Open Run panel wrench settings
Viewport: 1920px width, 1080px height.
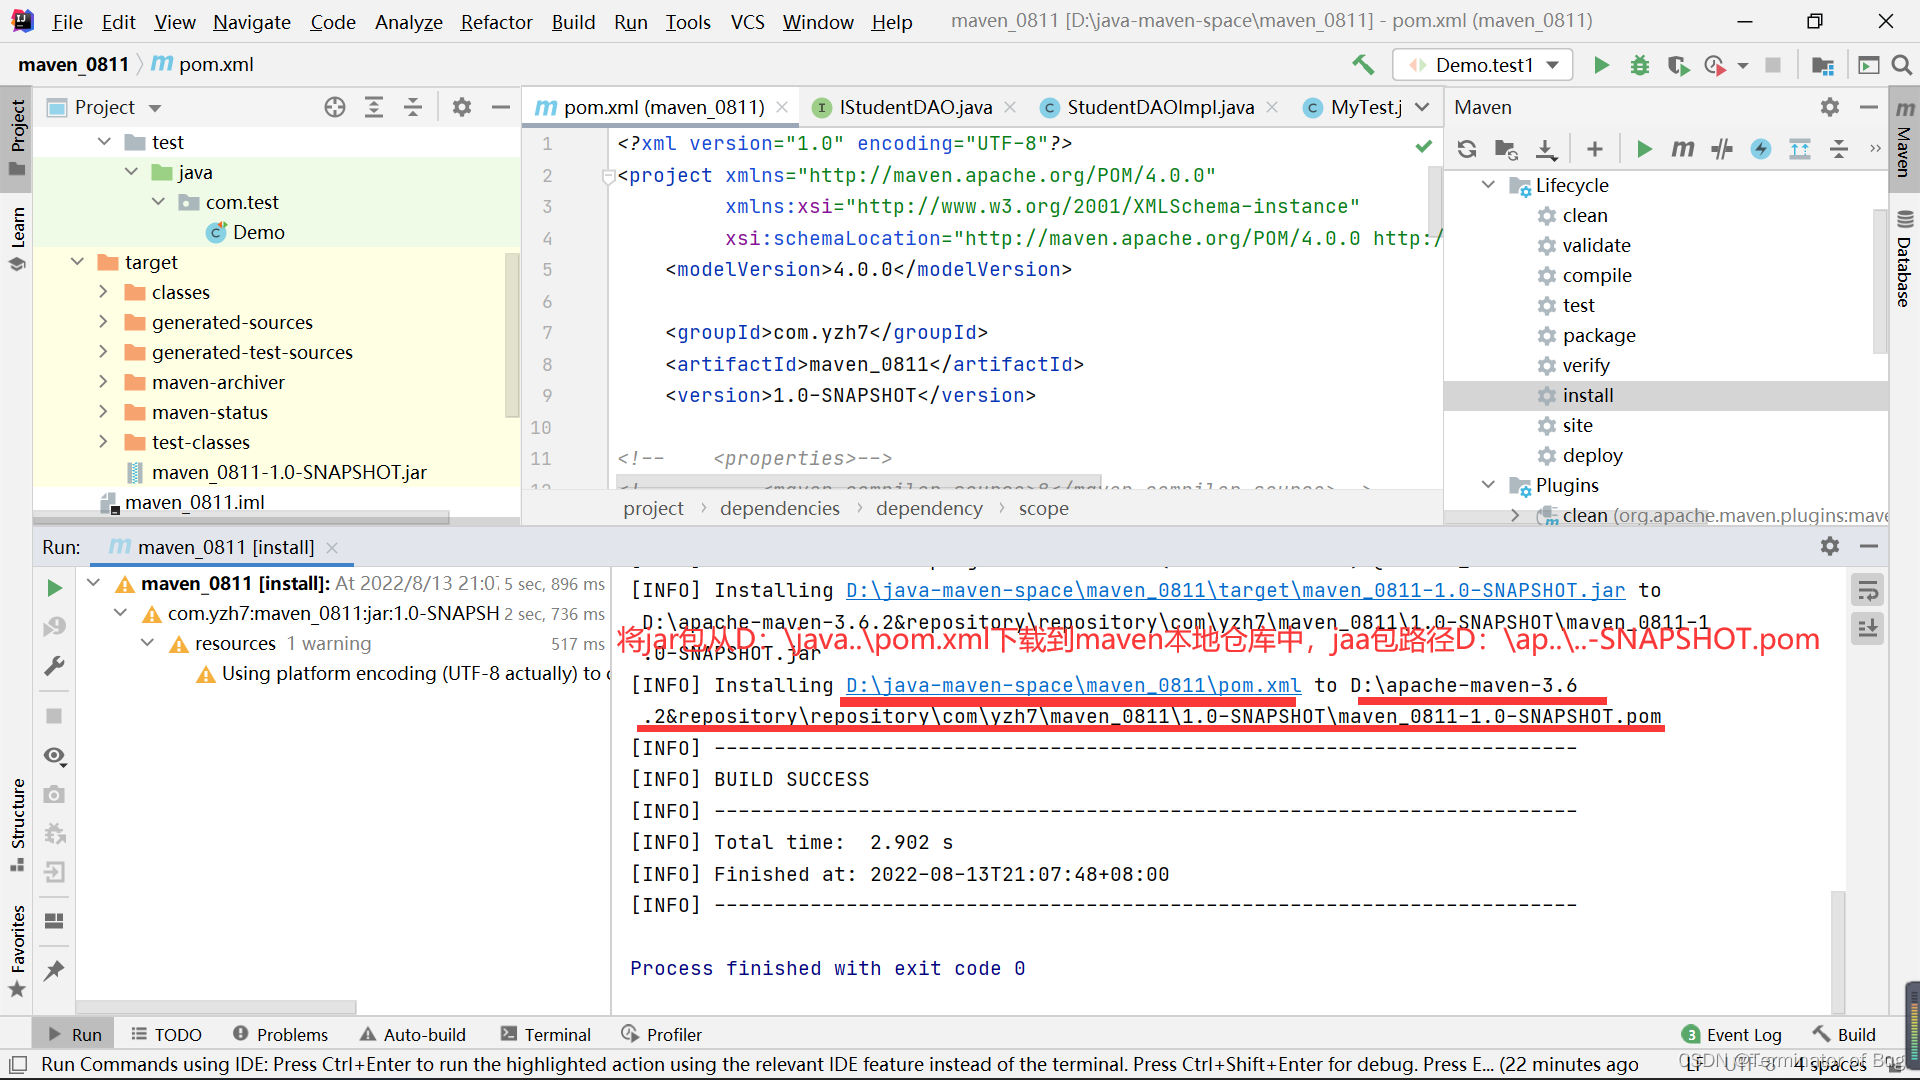click(x=54, y=666)
